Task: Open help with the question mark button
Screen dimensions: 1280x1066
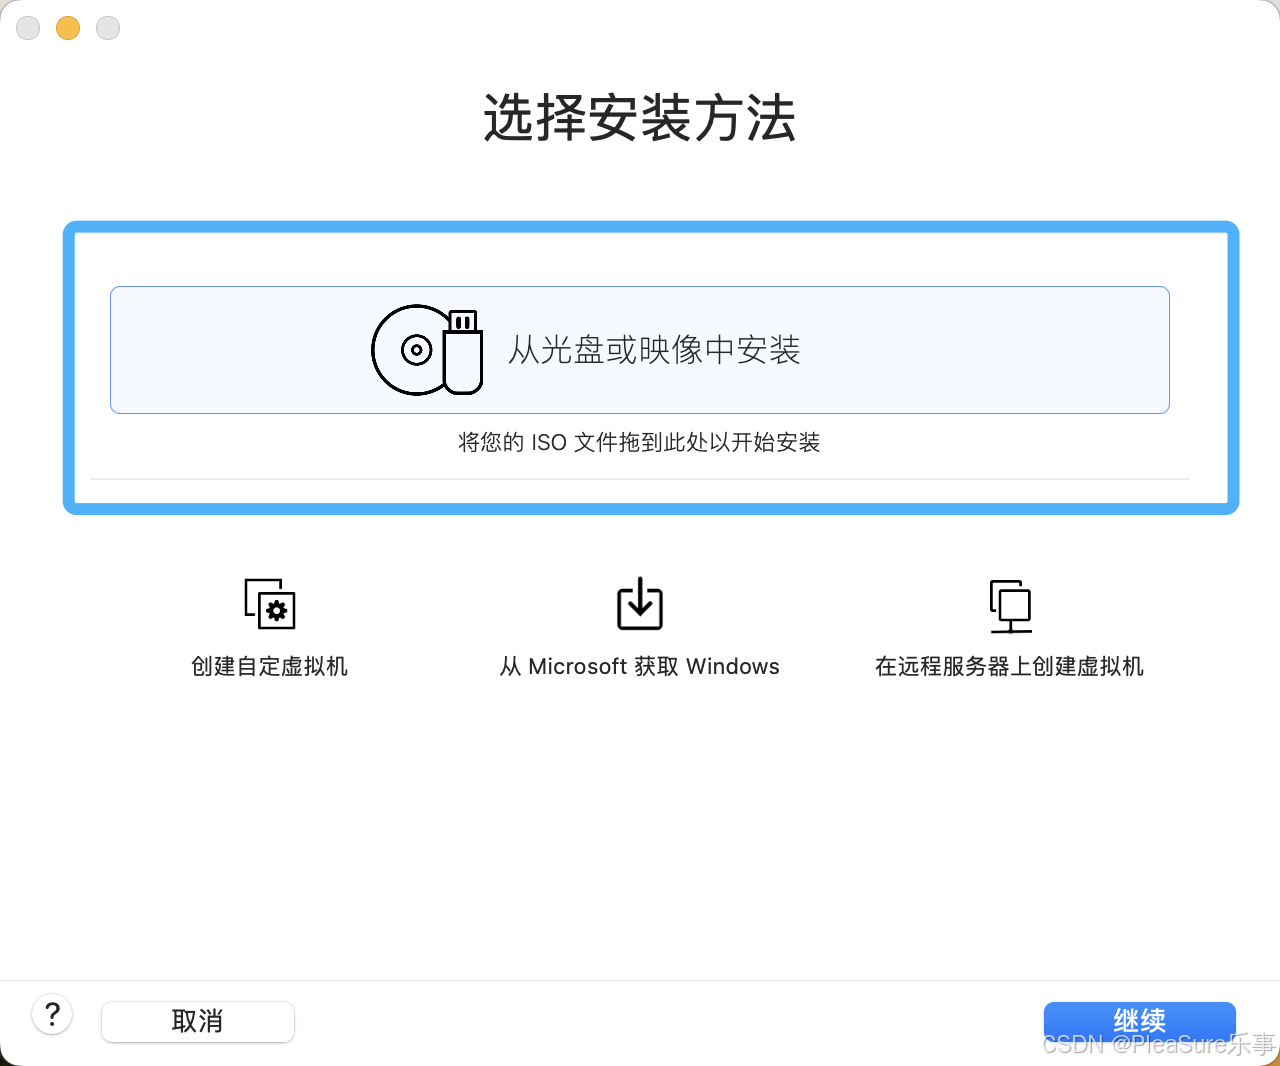Action: coord(52,1014)
